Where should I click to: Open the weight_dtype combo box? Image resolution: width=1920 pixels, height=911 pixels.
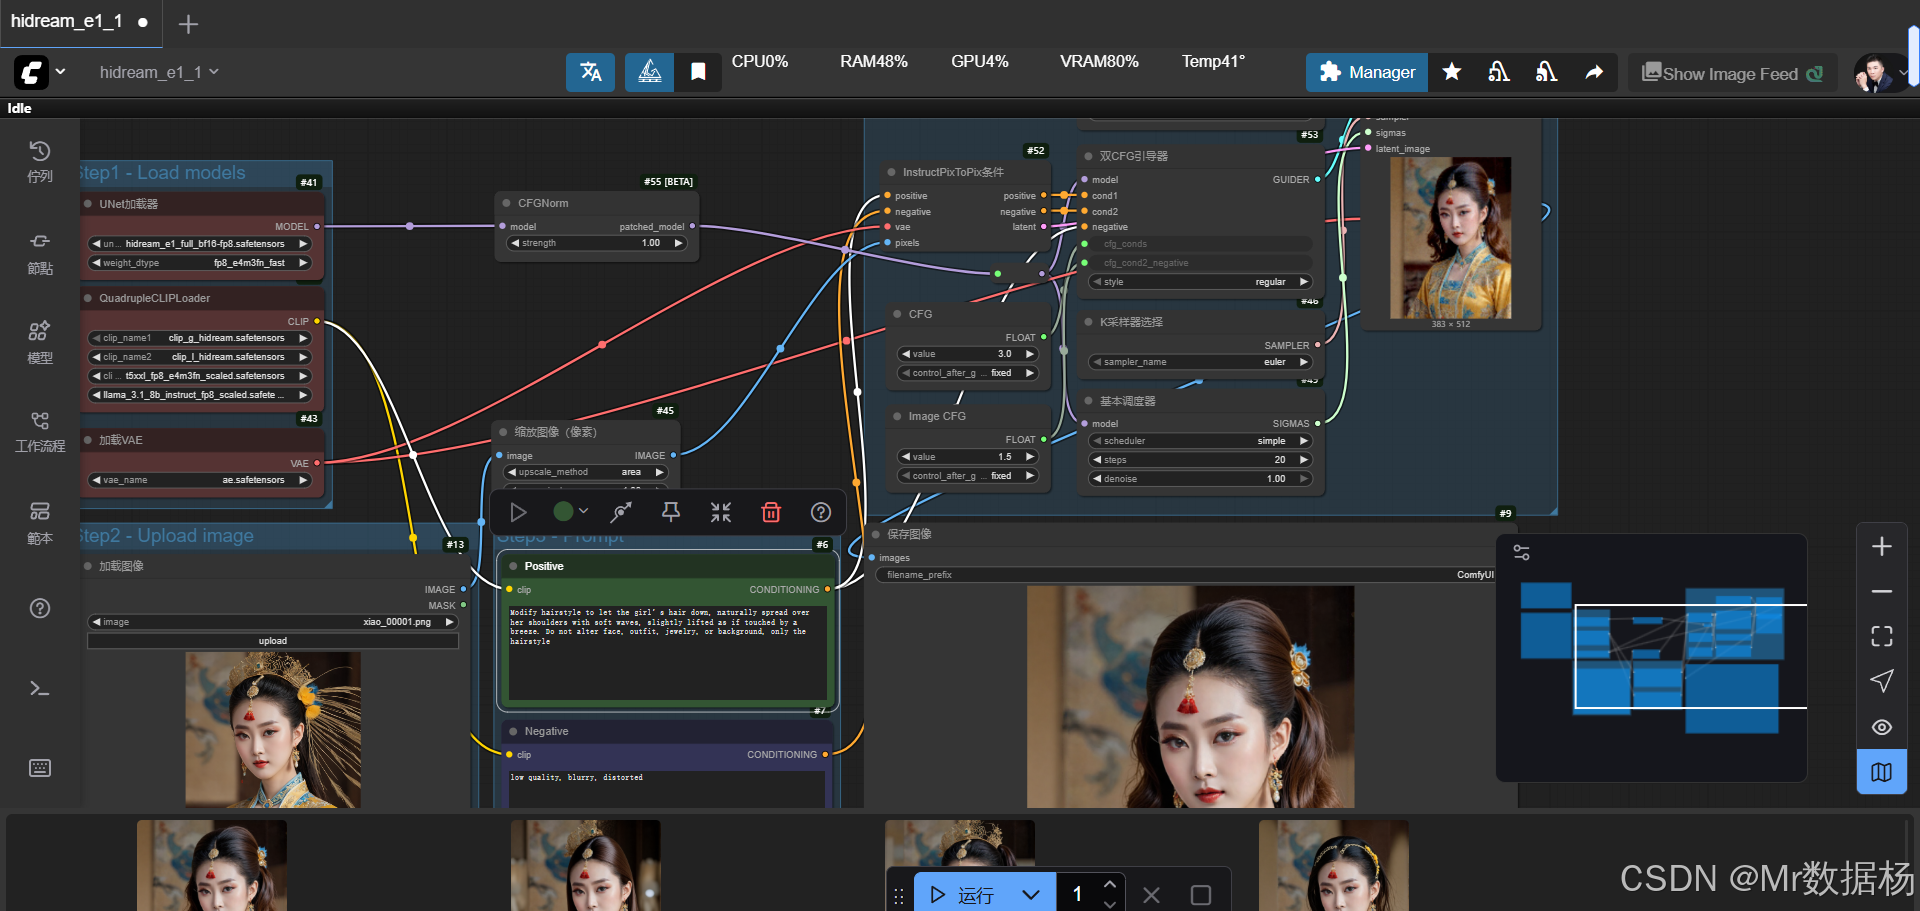(x=200, y=263)
